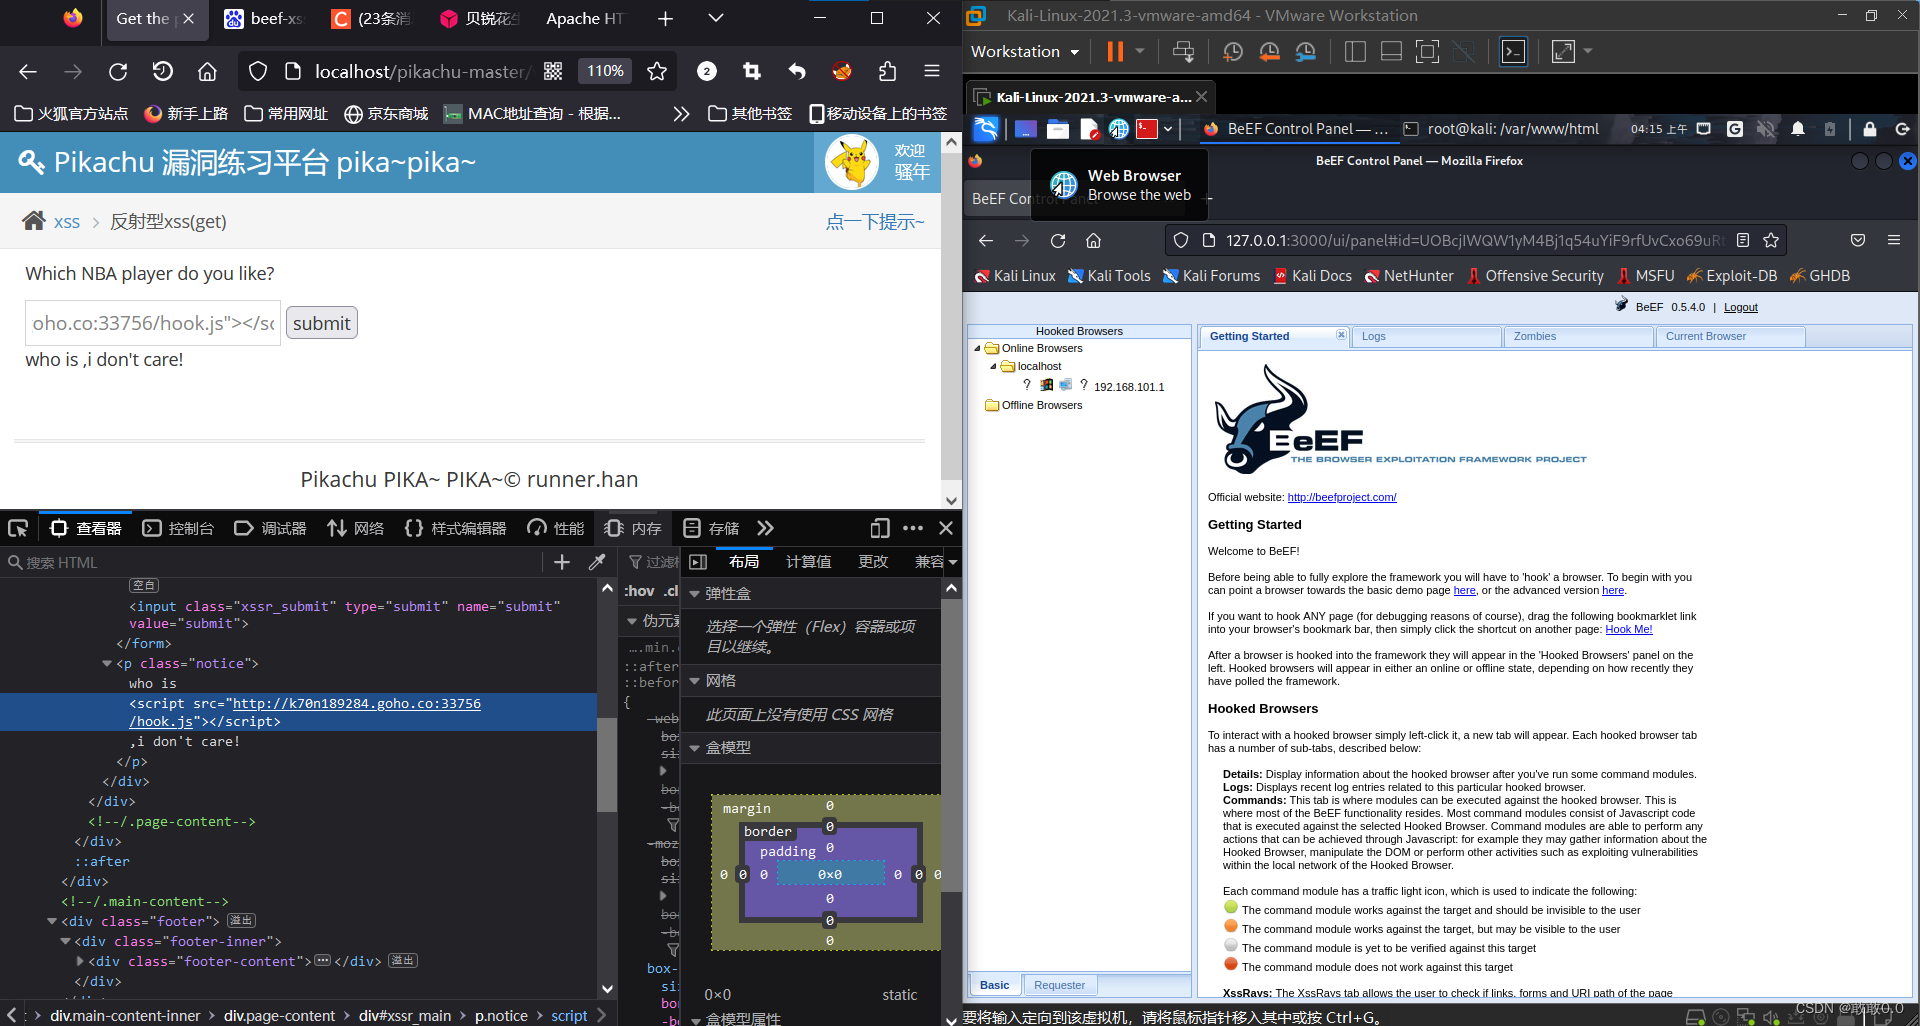Reload the BeEF Control Panel page
The width and height of the screenshot is (1920, 1026).
pyautogui.click(x=1058, y=240)
